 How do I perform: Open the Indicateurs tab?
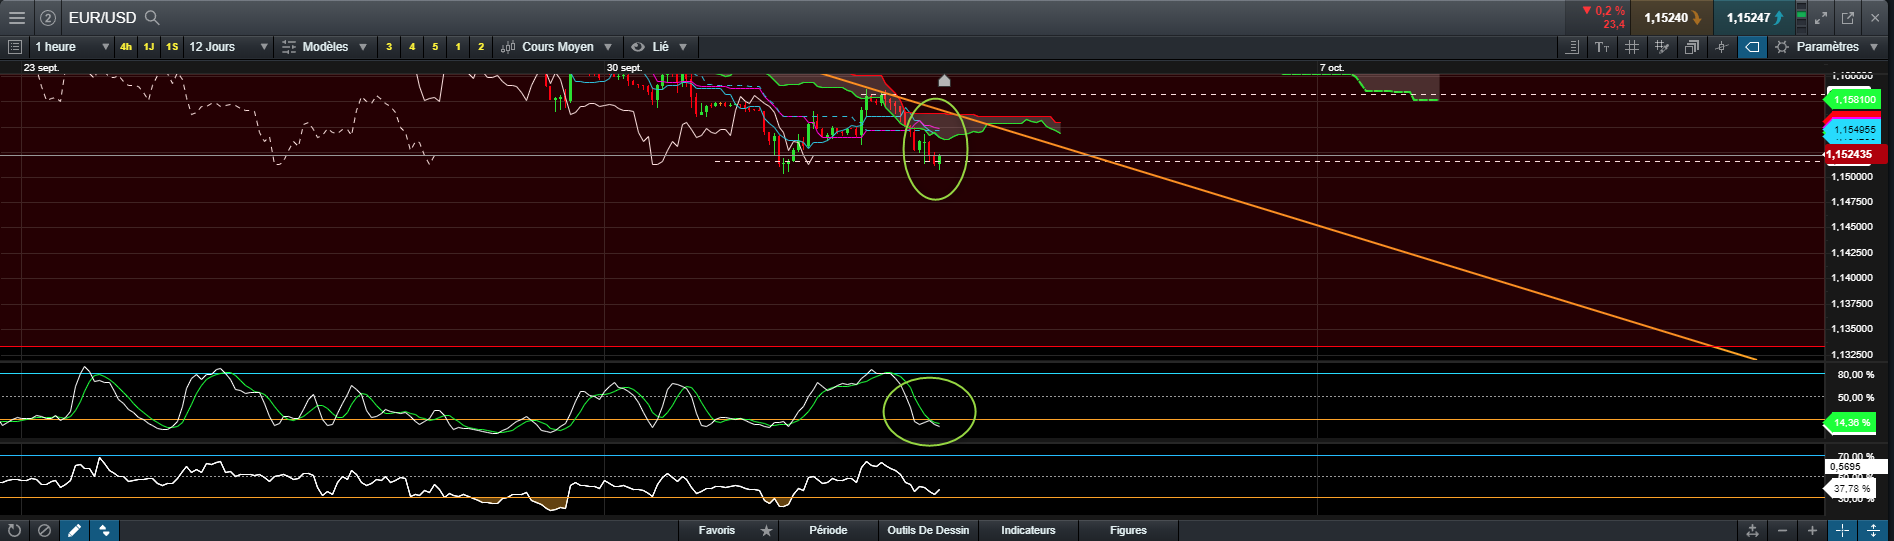(1028, 530)
